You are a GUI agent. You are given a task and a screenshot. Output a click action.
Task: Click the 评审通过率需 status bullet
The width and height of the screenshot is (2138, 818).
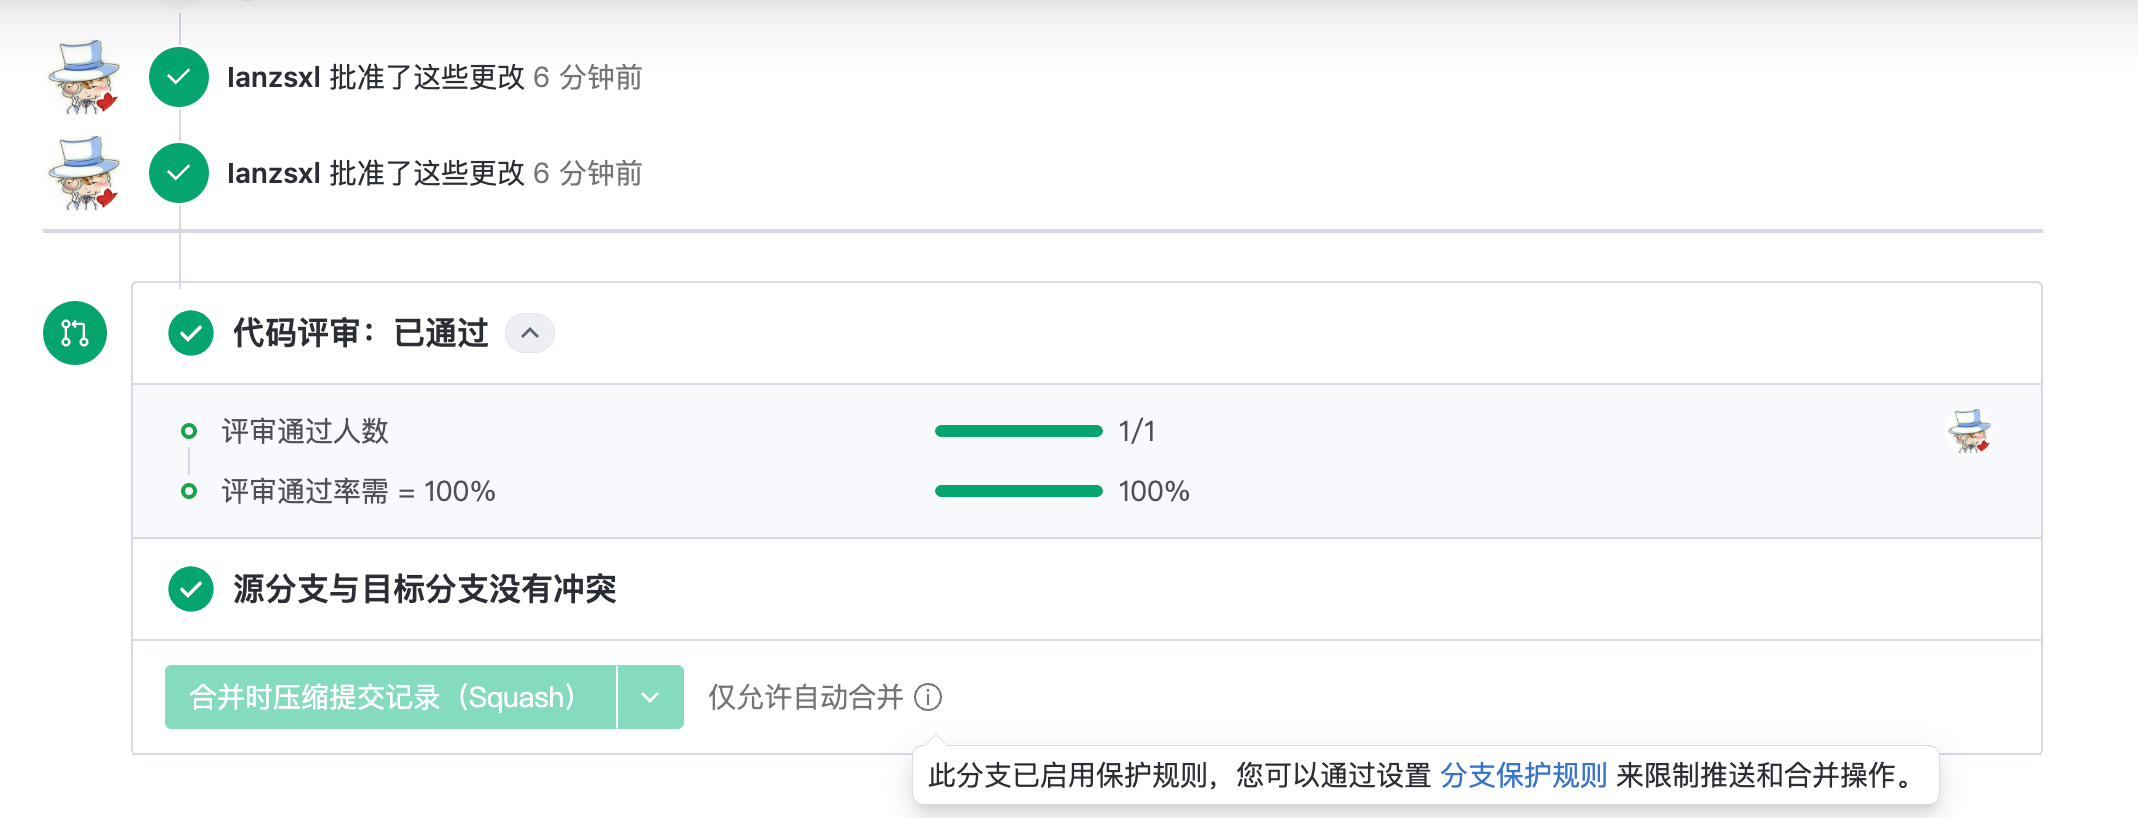[189, 491]
